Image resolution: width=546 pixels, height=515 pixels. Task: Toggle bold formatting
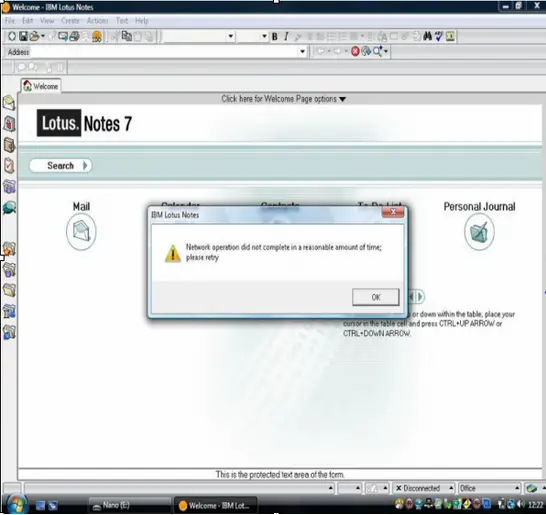point(274,36)
